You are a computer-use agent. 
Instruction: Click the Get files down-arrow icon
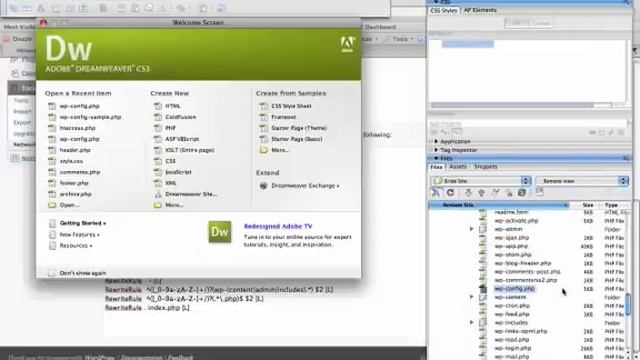click(x=468, y=193)
